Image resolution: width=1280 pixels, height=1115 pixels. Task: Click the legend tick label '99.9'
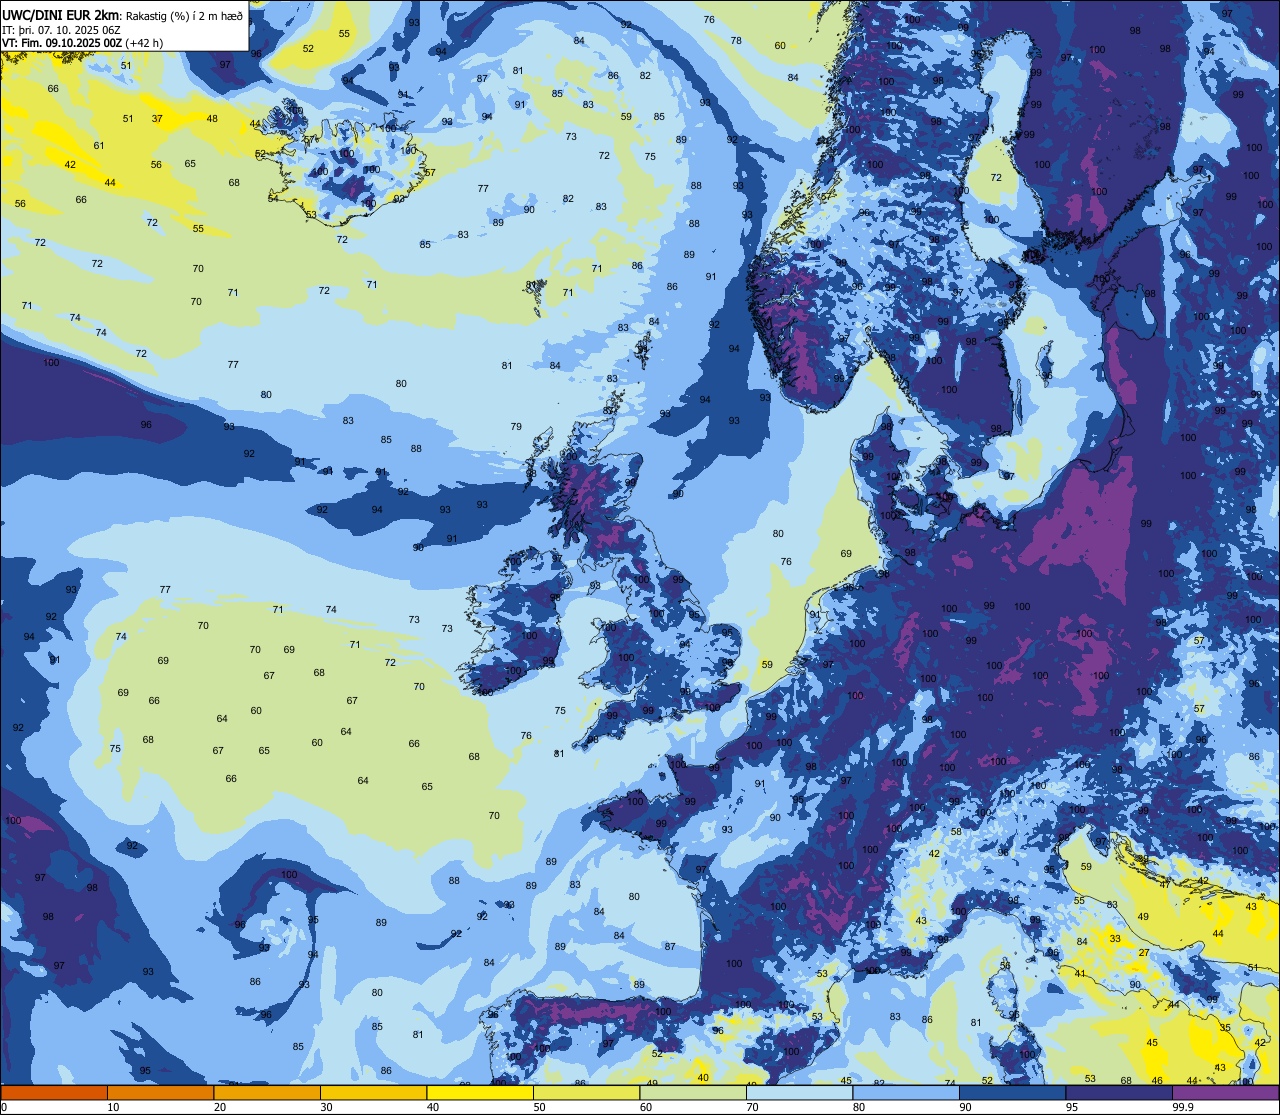coord(1184,1107)
